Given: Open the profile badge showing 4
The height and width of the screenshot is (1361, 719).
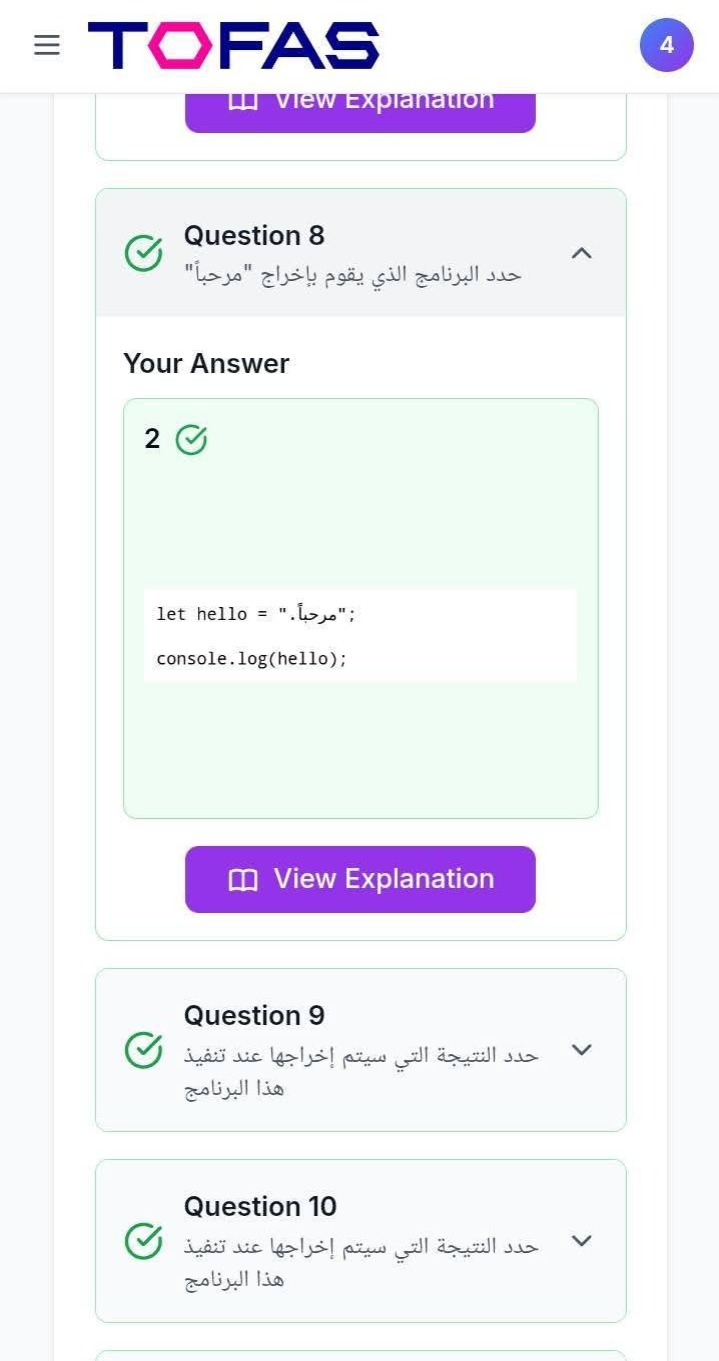Looking at the screenshot, I should click(x=666, y=45).
